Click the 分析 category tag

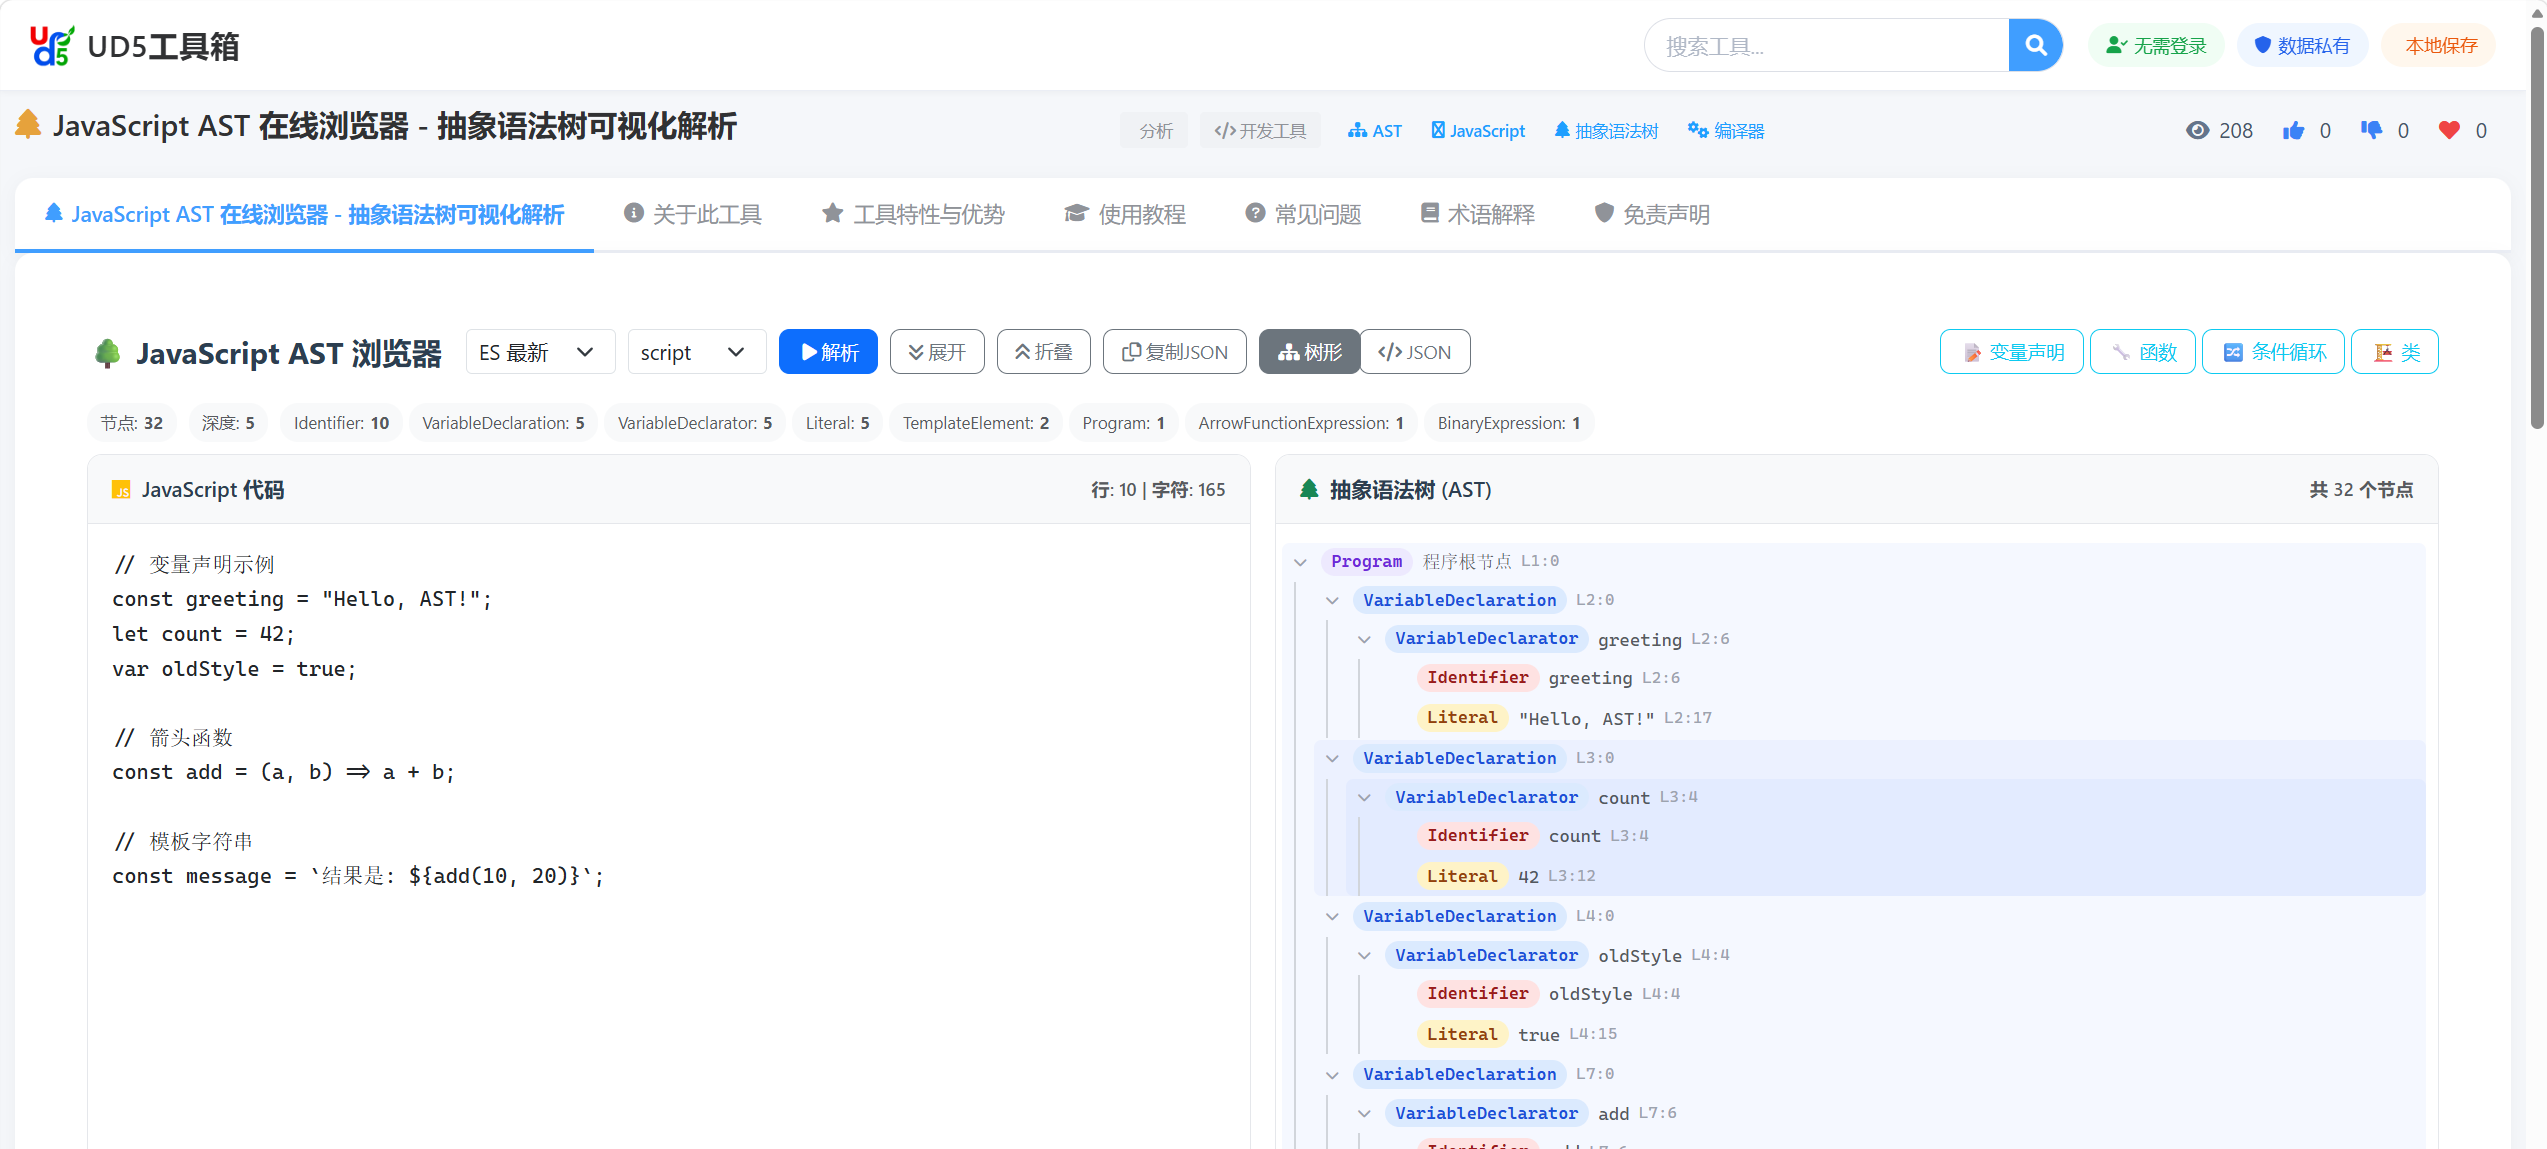point(1154,131)
